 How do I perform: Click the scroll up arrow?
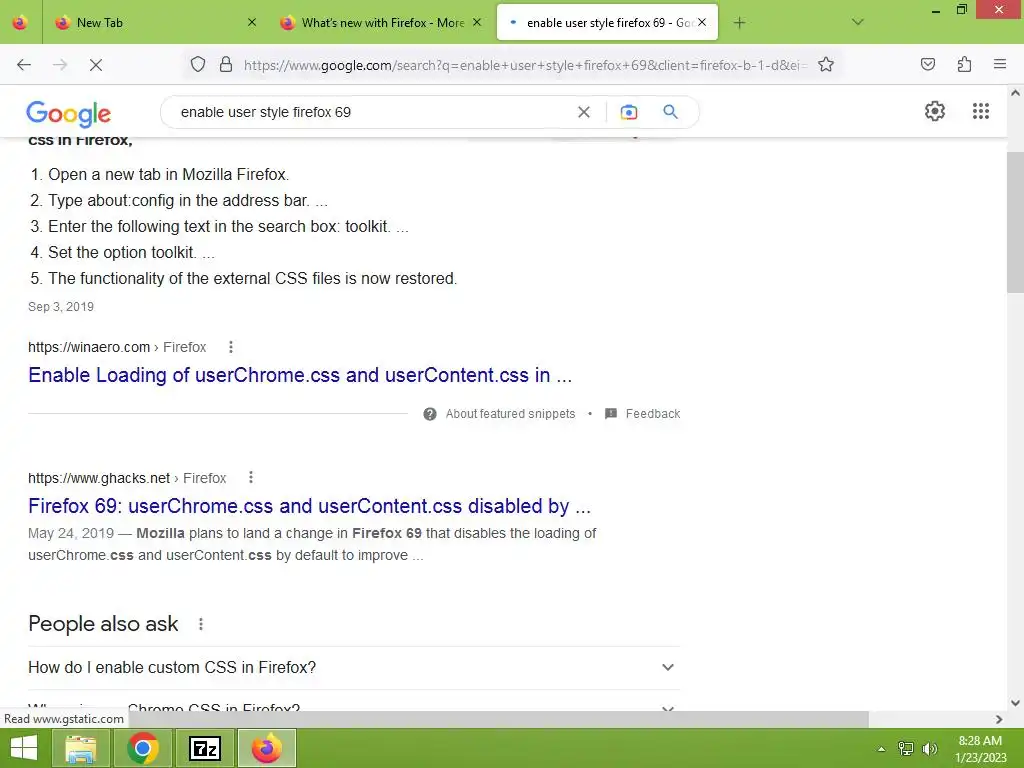point(1015,93)
